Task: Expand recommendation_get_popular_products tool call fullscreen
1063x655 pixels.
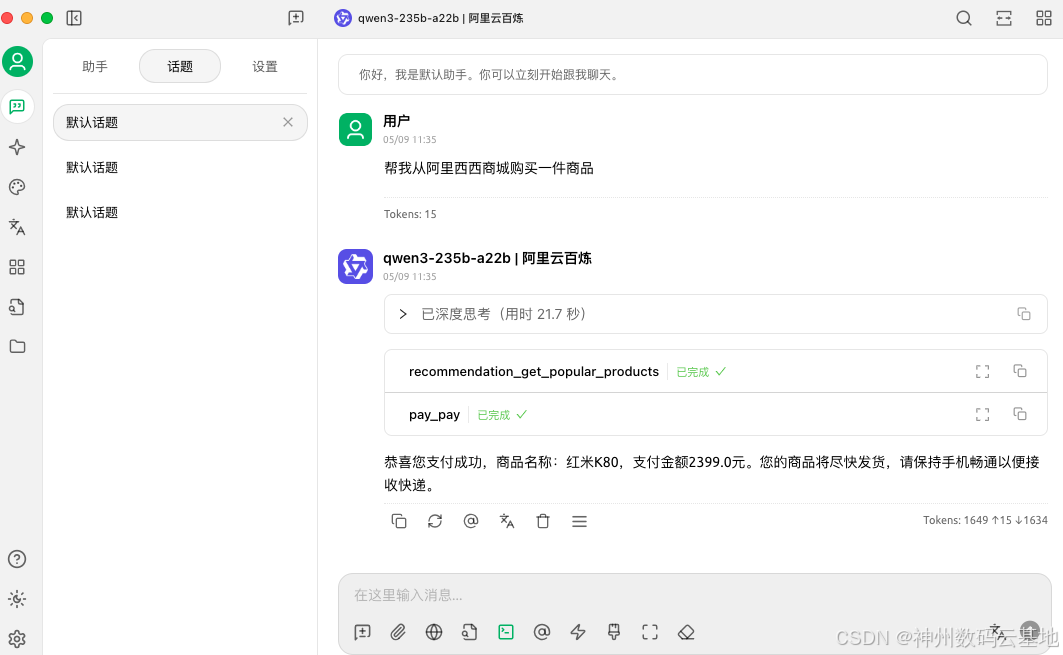Action: point(982,372)
